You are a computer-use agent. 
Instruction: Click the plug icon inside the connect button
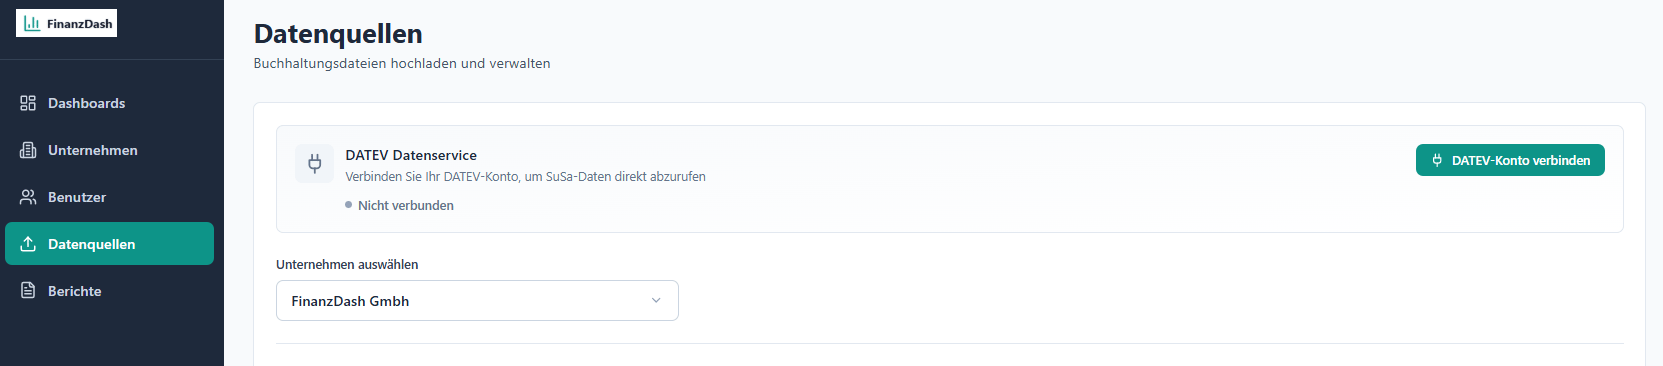pos(1437,160)
